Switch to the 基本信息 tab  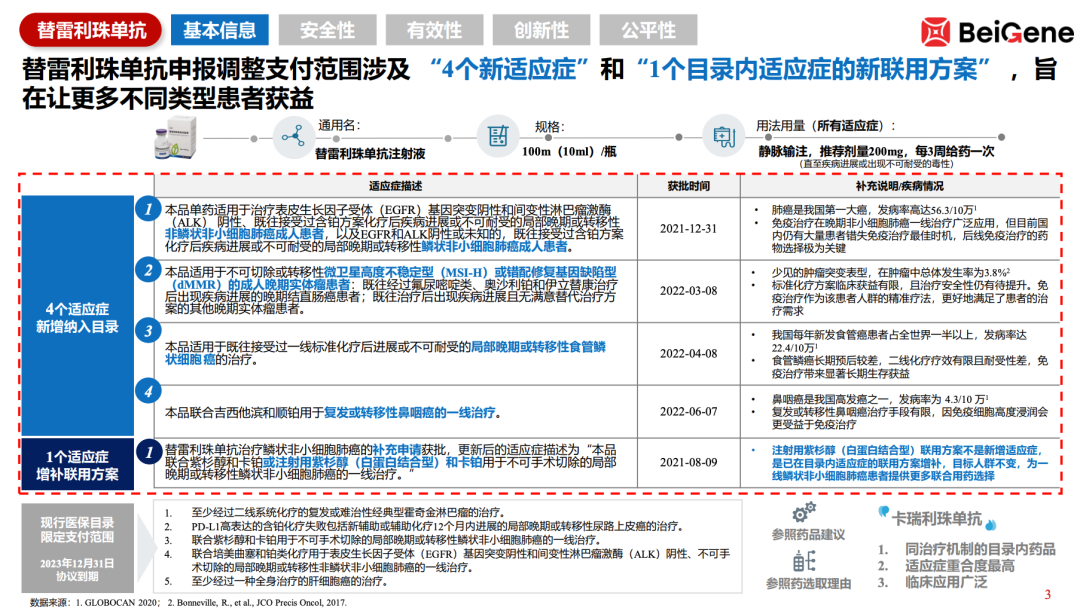pos(220,30)
